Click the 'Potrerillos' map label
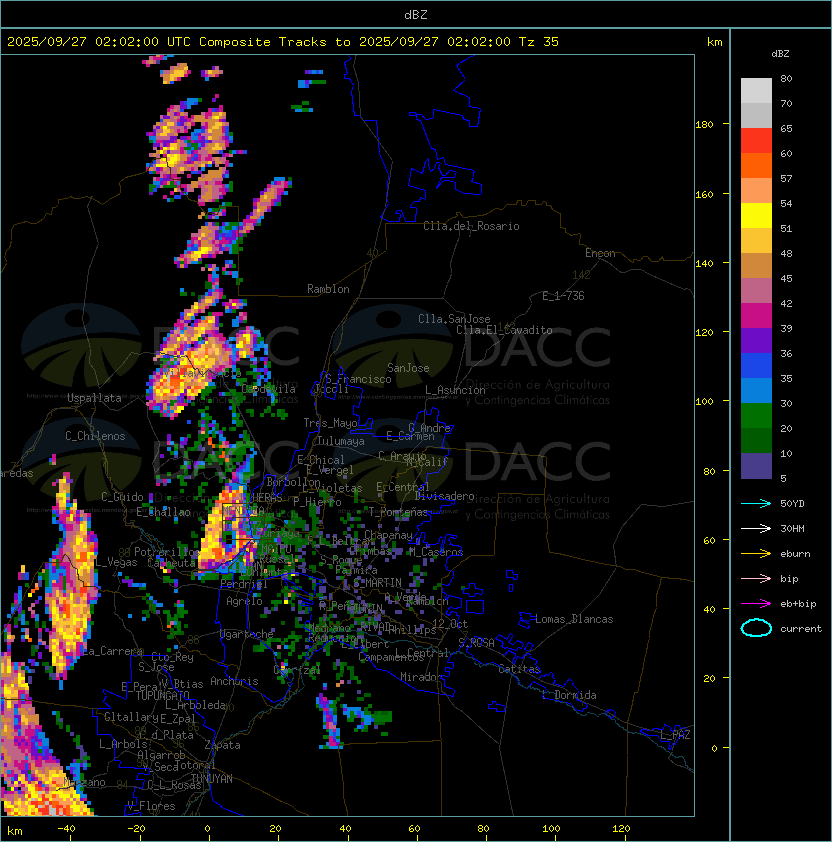The width and height of the screenshot is (832, 842). tap(167, 552)
